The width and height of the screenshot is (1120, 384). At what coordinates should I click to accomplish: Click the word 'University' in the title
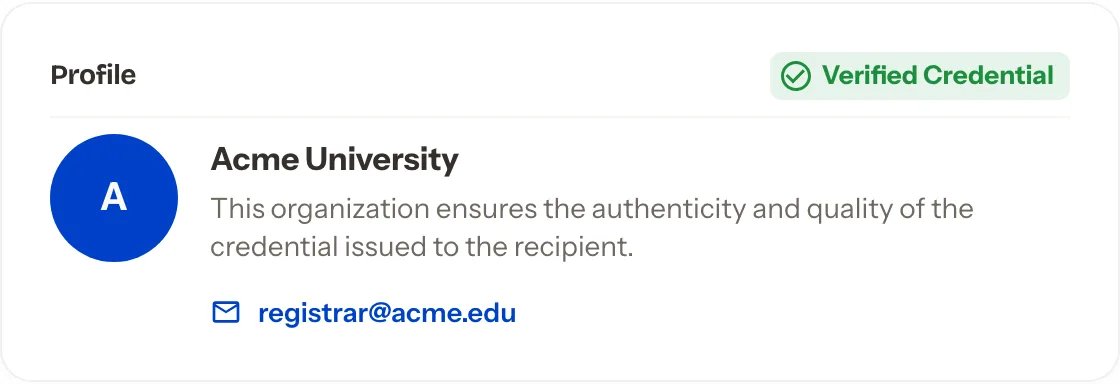(x=381, y=161)
